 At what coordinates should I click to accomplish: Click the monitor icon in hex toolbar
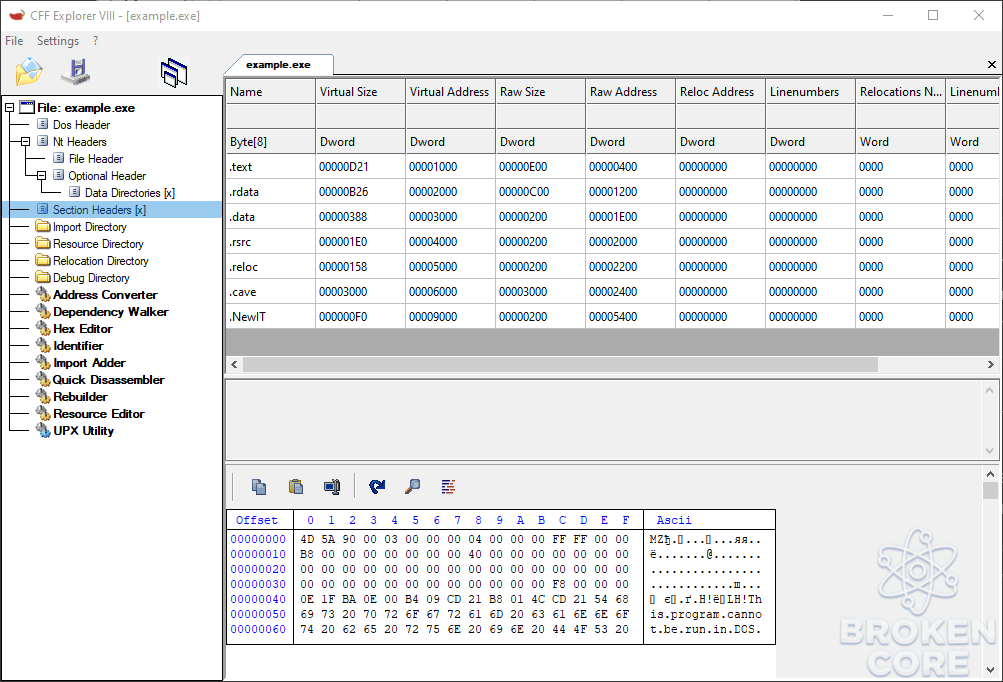pos(332,487)
